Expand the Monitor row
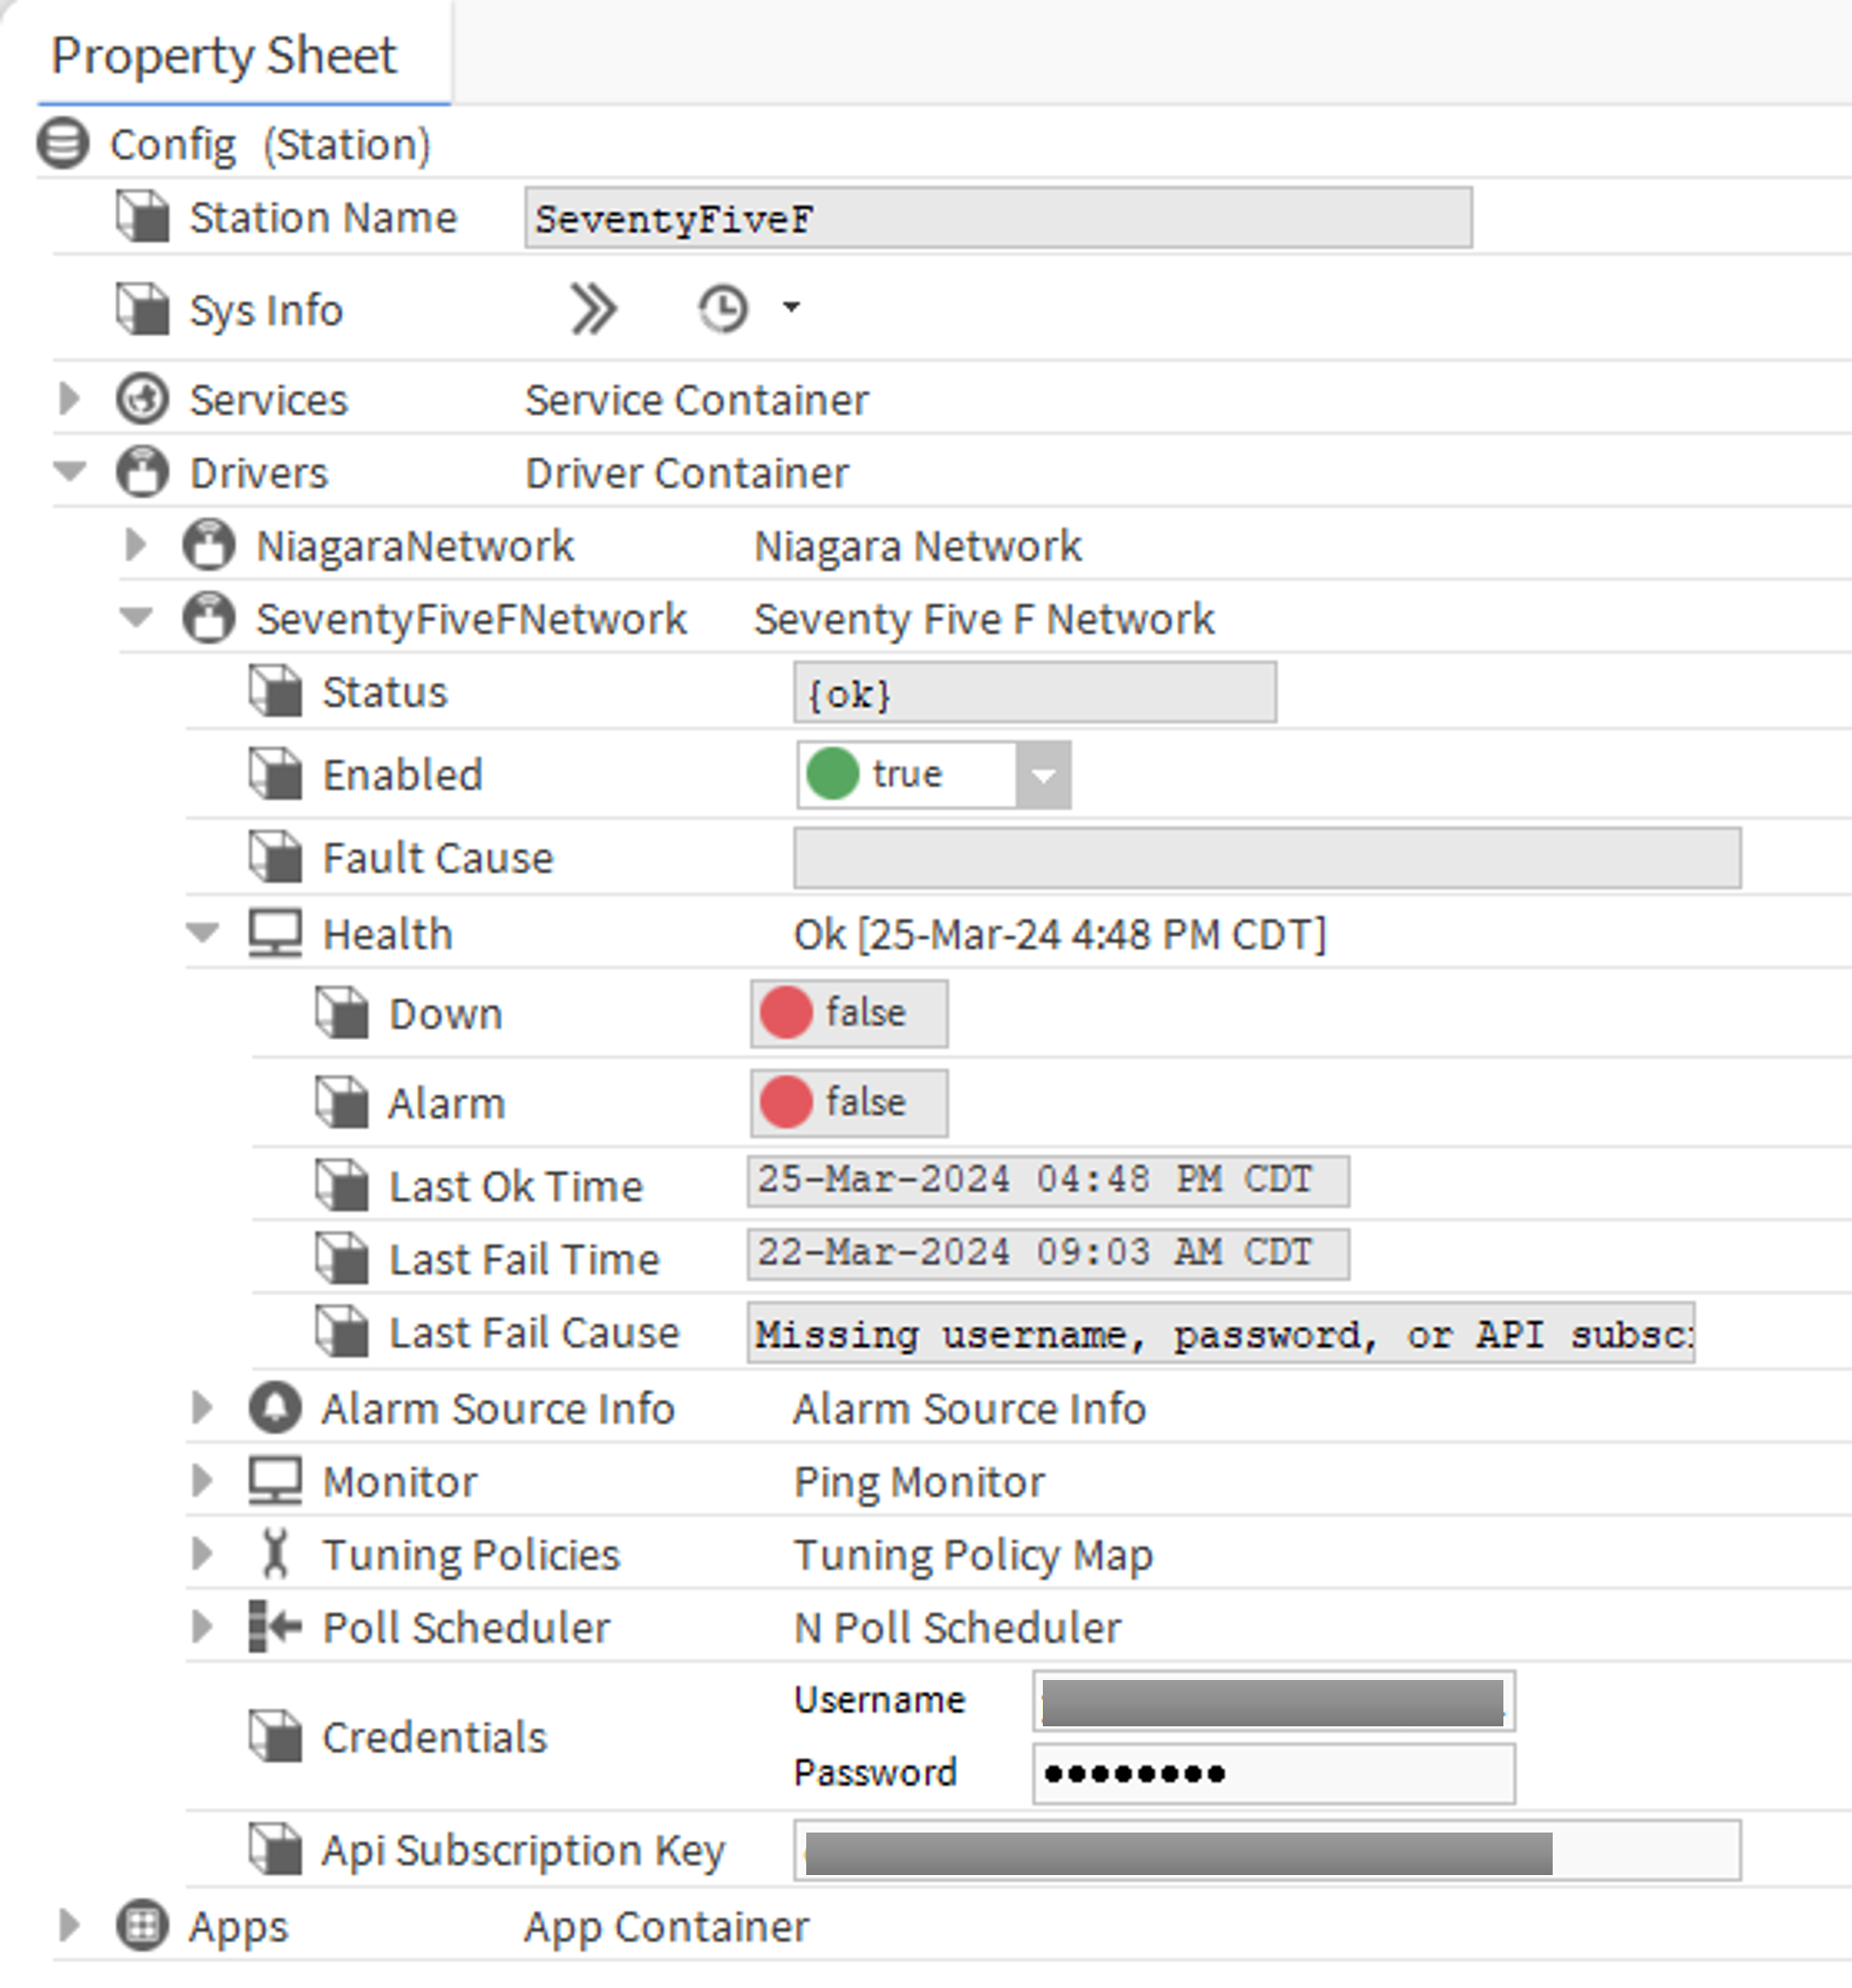Image resolution: width=1852 pixels, height=1988 pixels. click(202, 1480)
